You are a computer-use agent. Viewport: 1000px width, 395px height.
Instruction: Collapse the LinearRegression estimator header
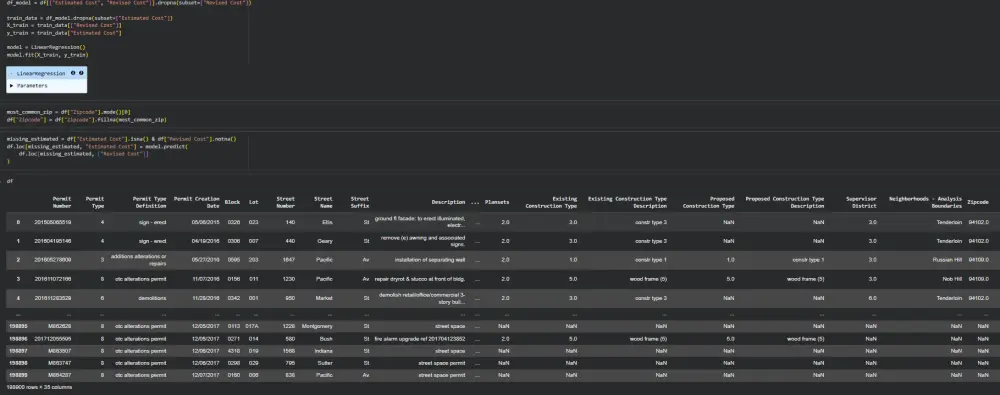click(40, 73)
